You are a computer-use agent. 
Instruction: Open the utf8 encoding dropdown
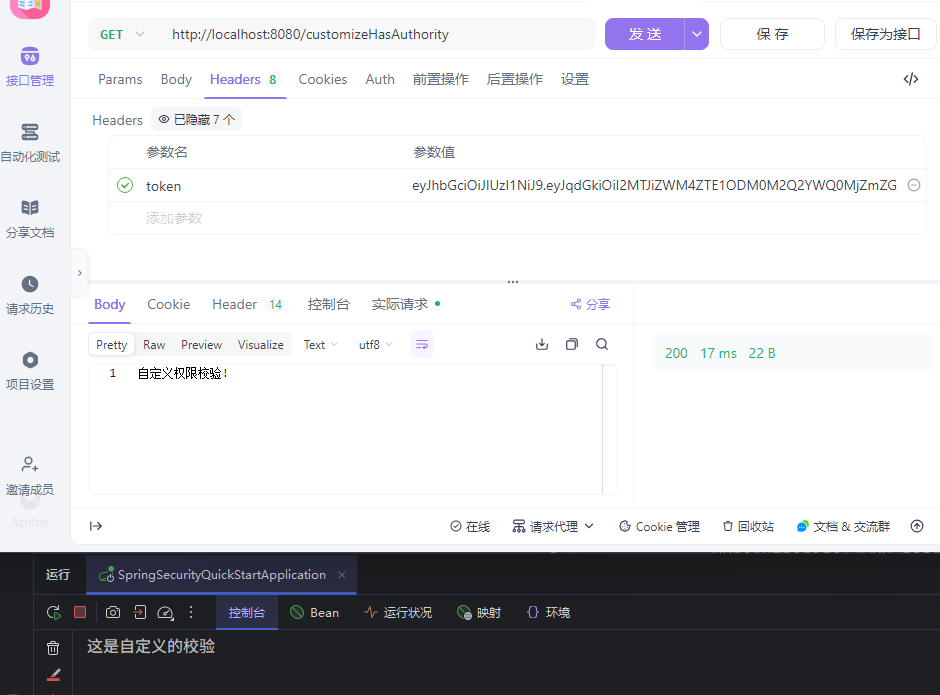[x=376, y=344]
